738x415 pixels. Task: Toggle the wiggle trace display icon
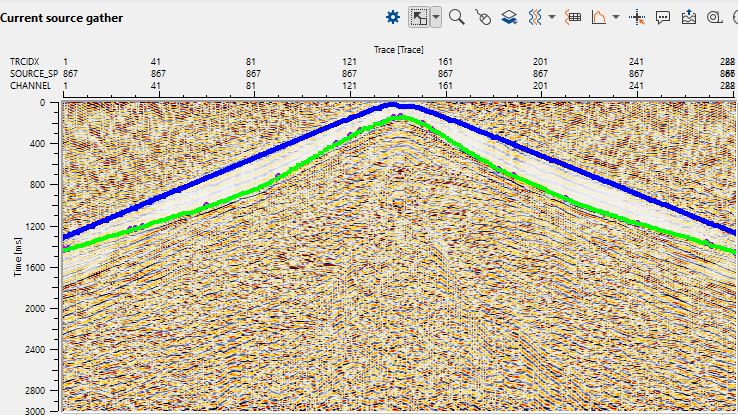pos(535,17)
